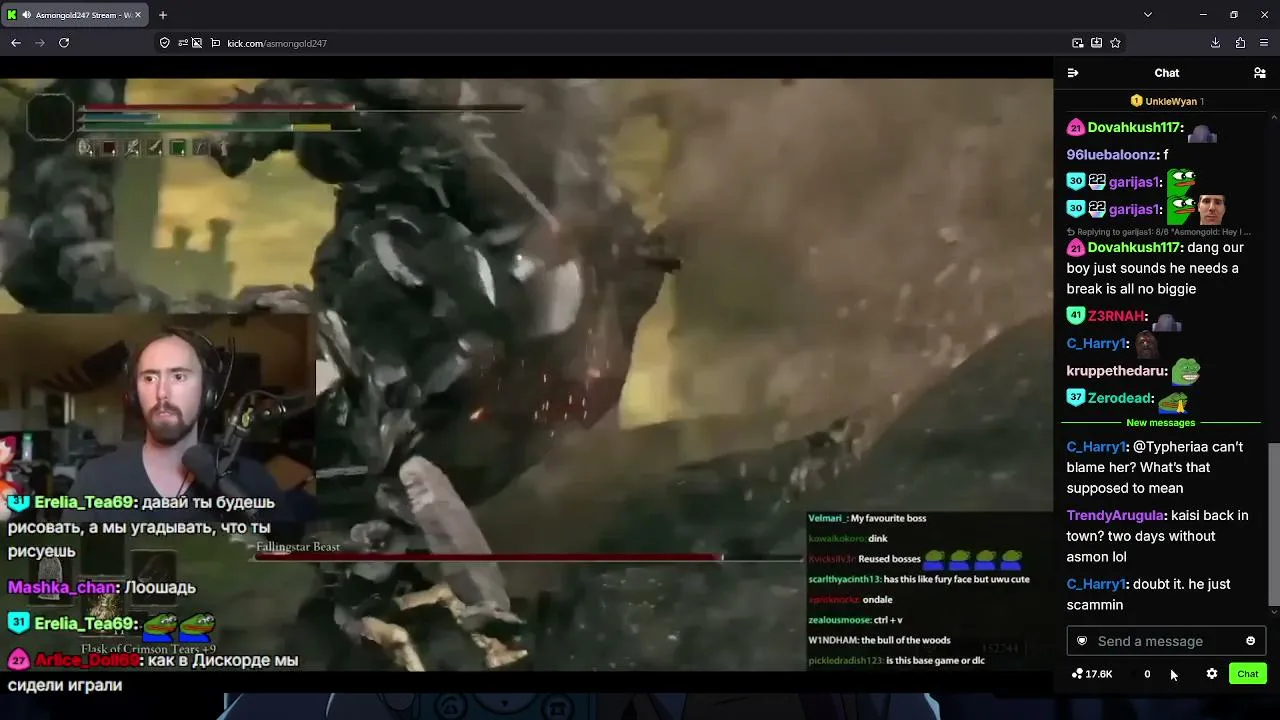Viewport: 1280px width, 720px height.
Task: Open the 17.6K channel points balance
Action: click(1092, 674)
